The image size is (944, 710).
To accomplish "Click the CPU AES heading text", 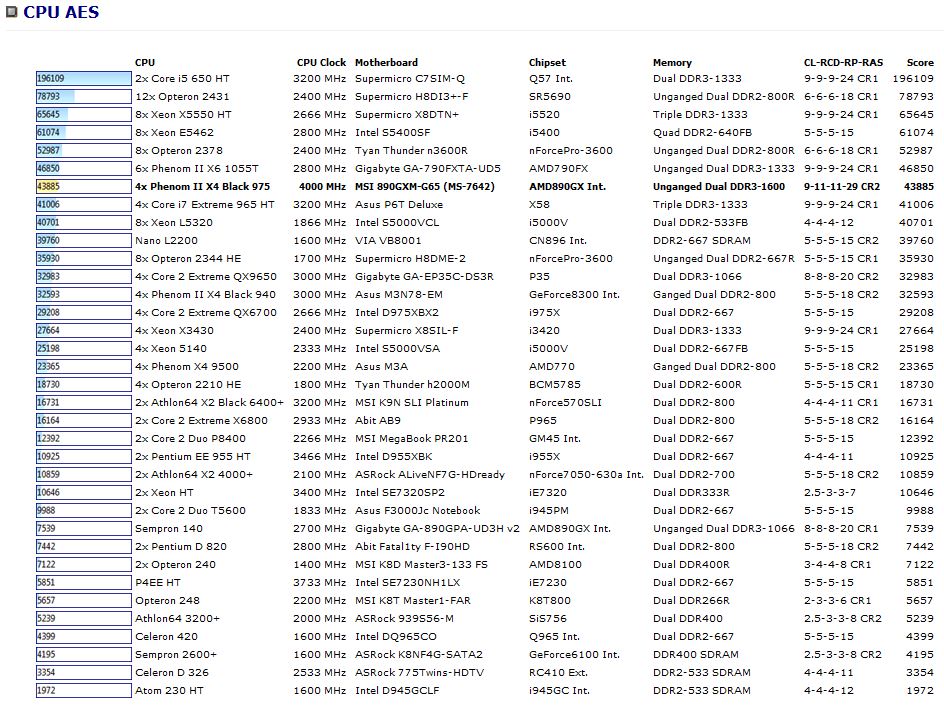I will click(x=61, y=13).
